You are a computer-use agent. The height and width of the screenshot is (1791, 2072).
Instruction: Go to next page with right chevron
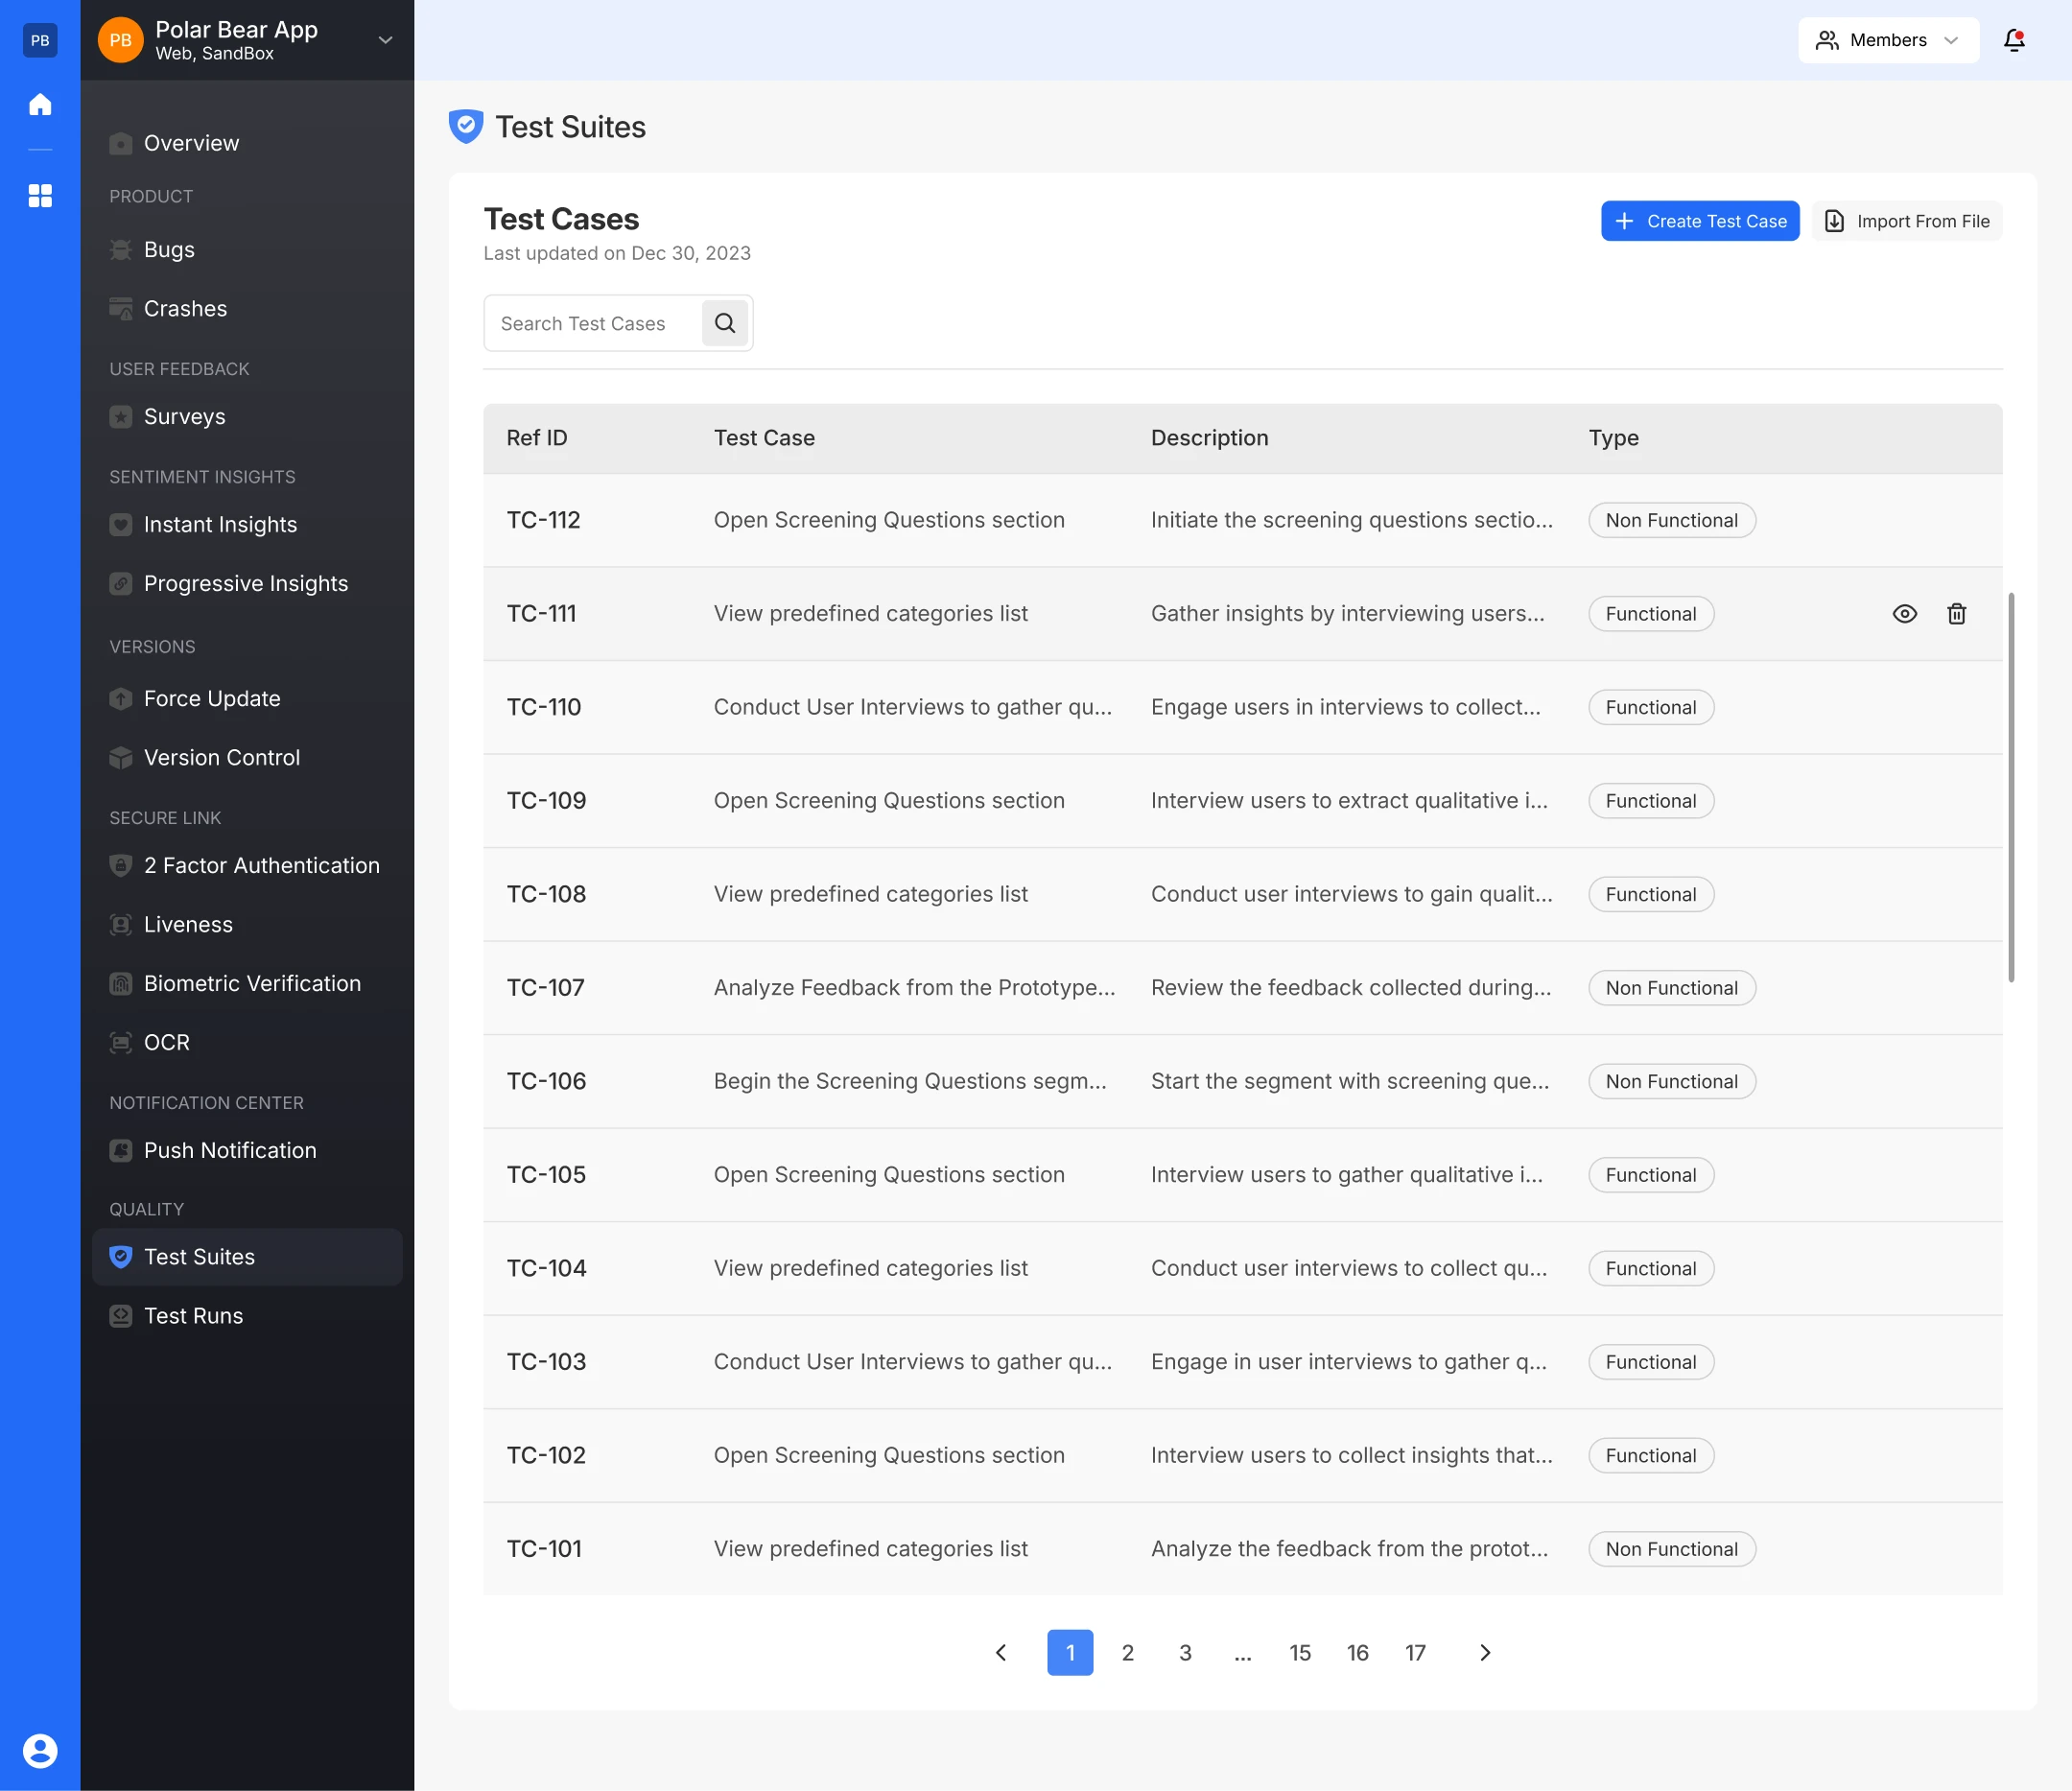1485,1652
